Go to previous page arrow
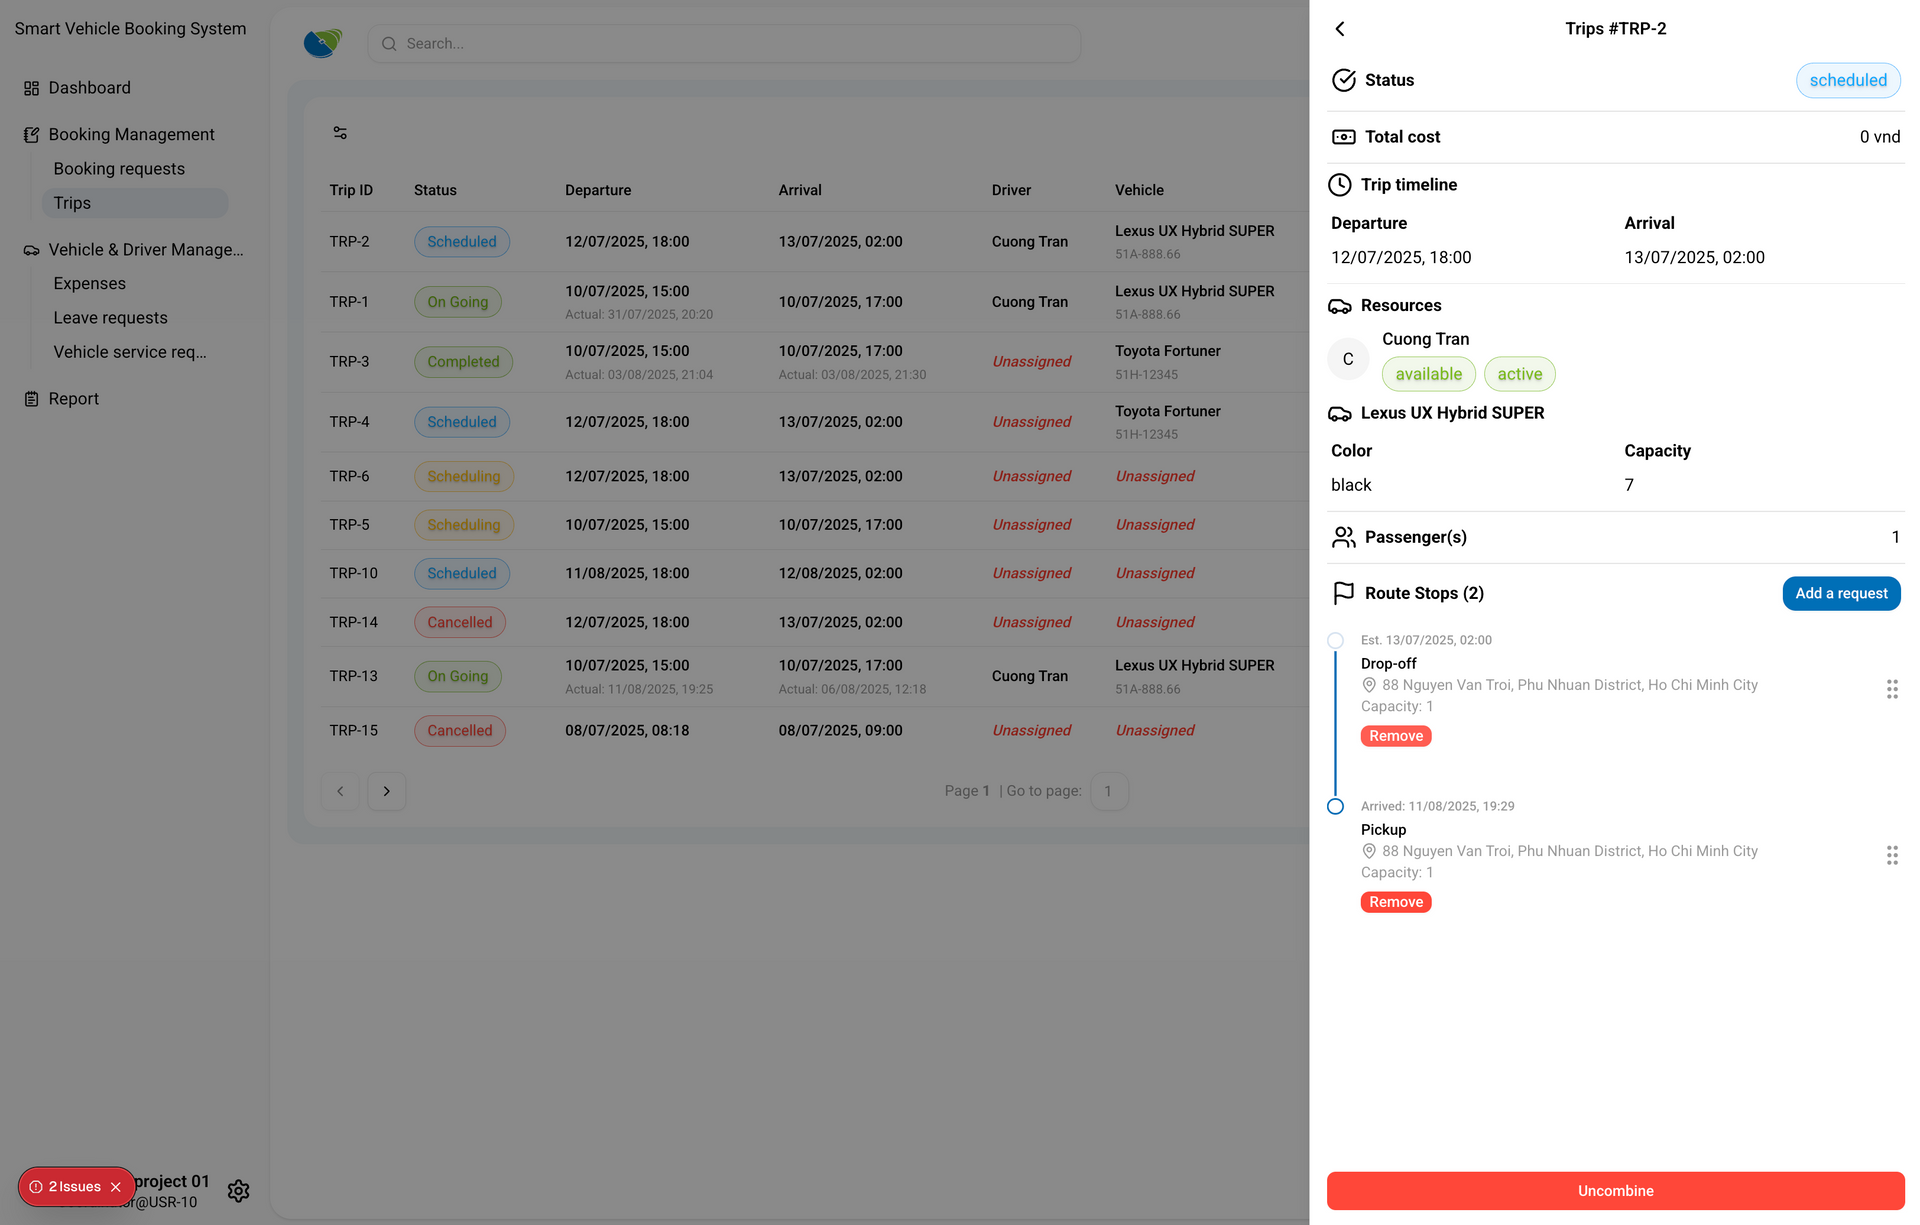 [340, 791]
